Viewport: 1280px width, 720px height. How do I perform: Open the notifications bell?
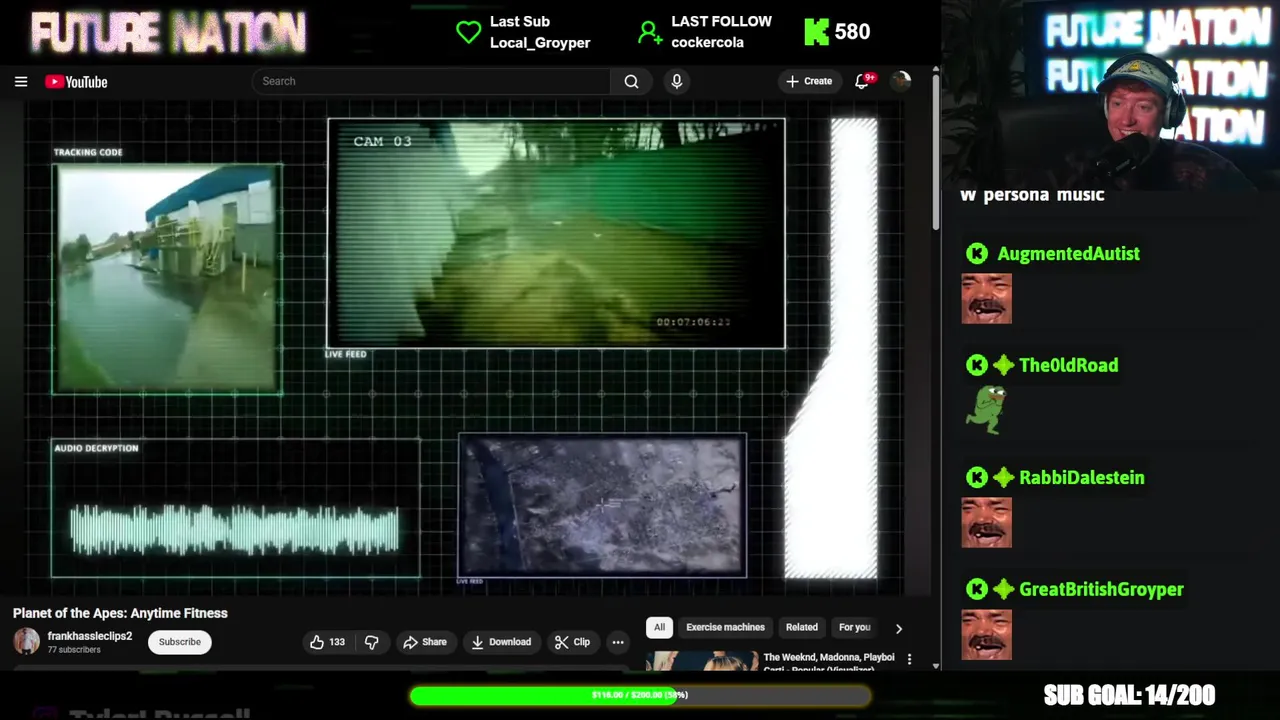[x=862, y=81]
